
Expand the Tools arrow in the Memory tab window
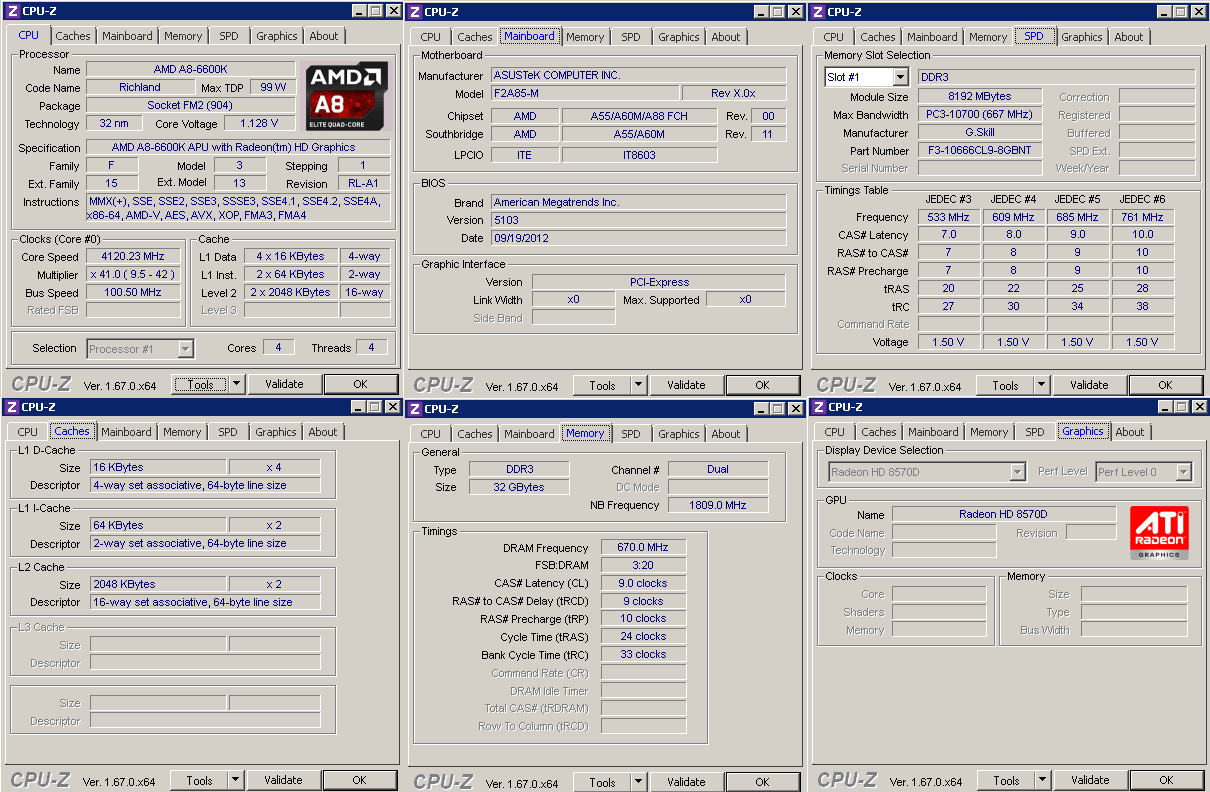pos(639,782)
